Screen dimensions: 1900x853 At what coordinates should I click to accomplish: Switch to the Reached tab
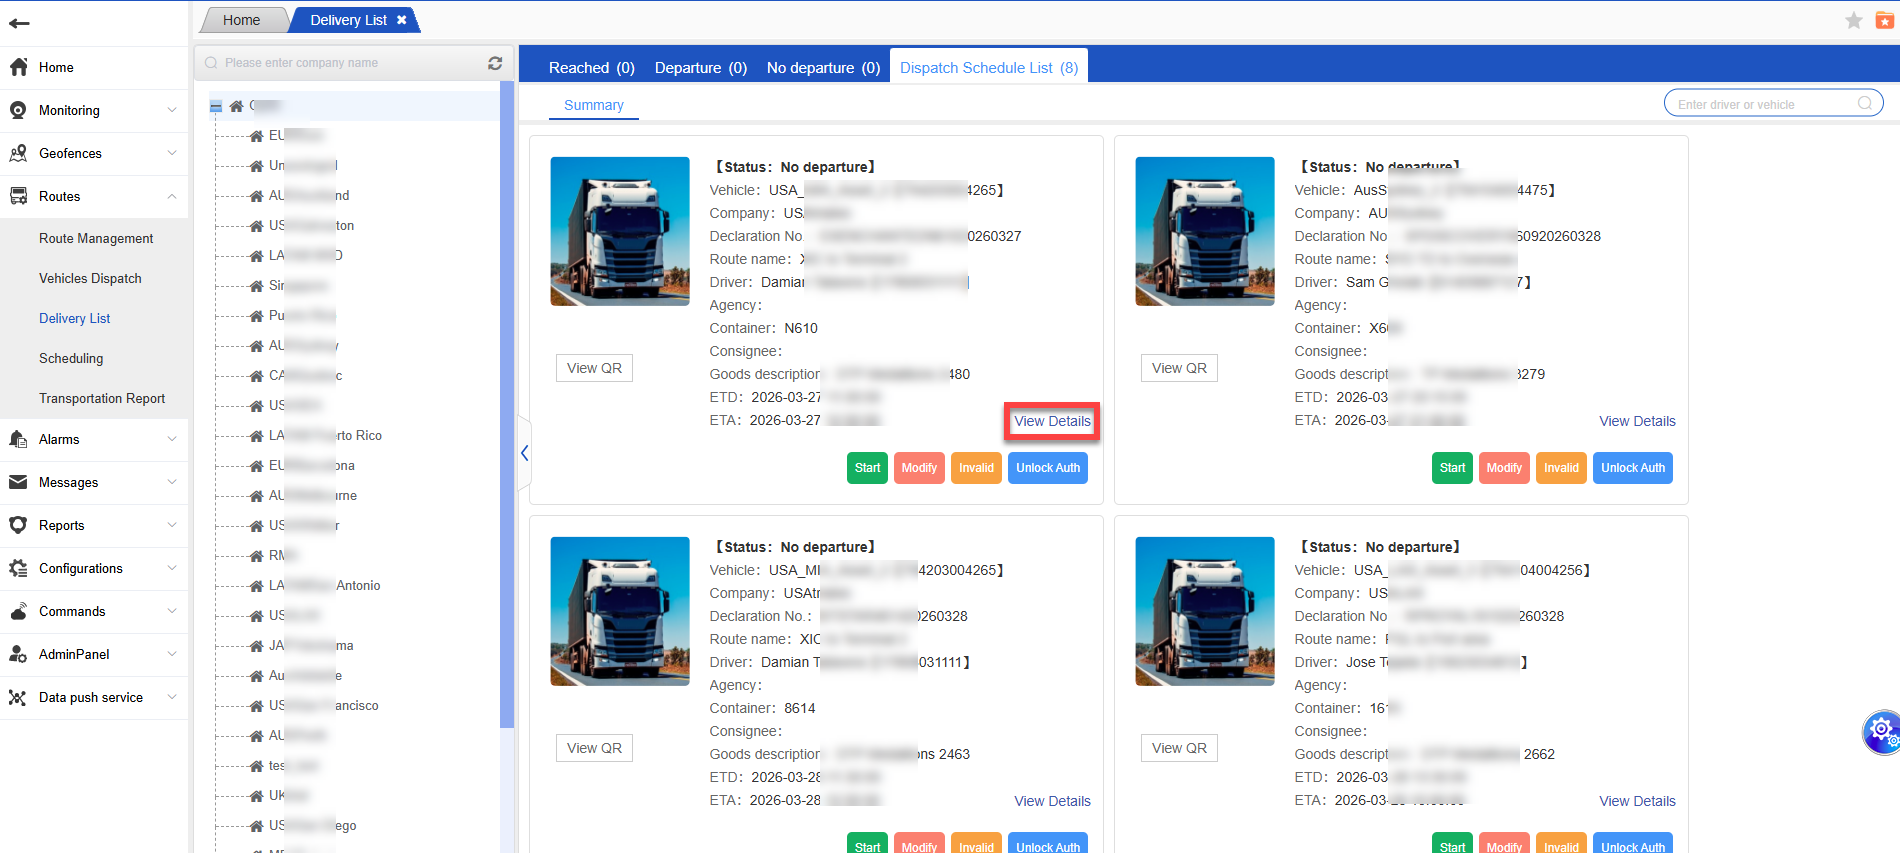click(591, 68)
